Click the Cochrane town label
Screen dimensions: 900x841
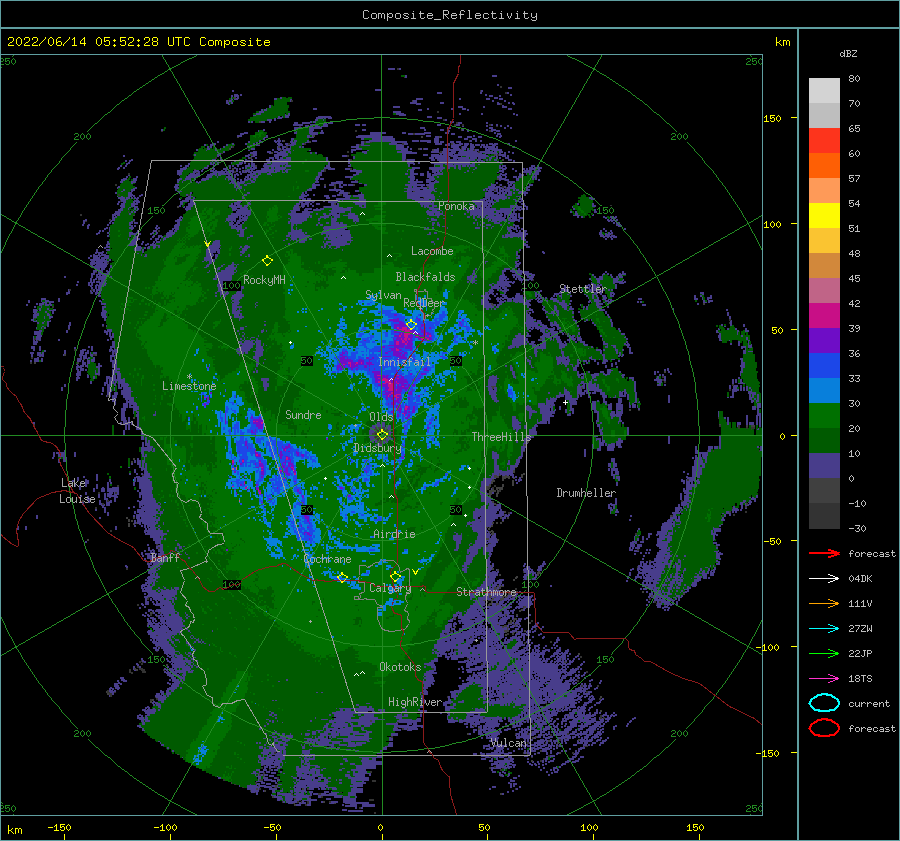[x=327, y=559]
